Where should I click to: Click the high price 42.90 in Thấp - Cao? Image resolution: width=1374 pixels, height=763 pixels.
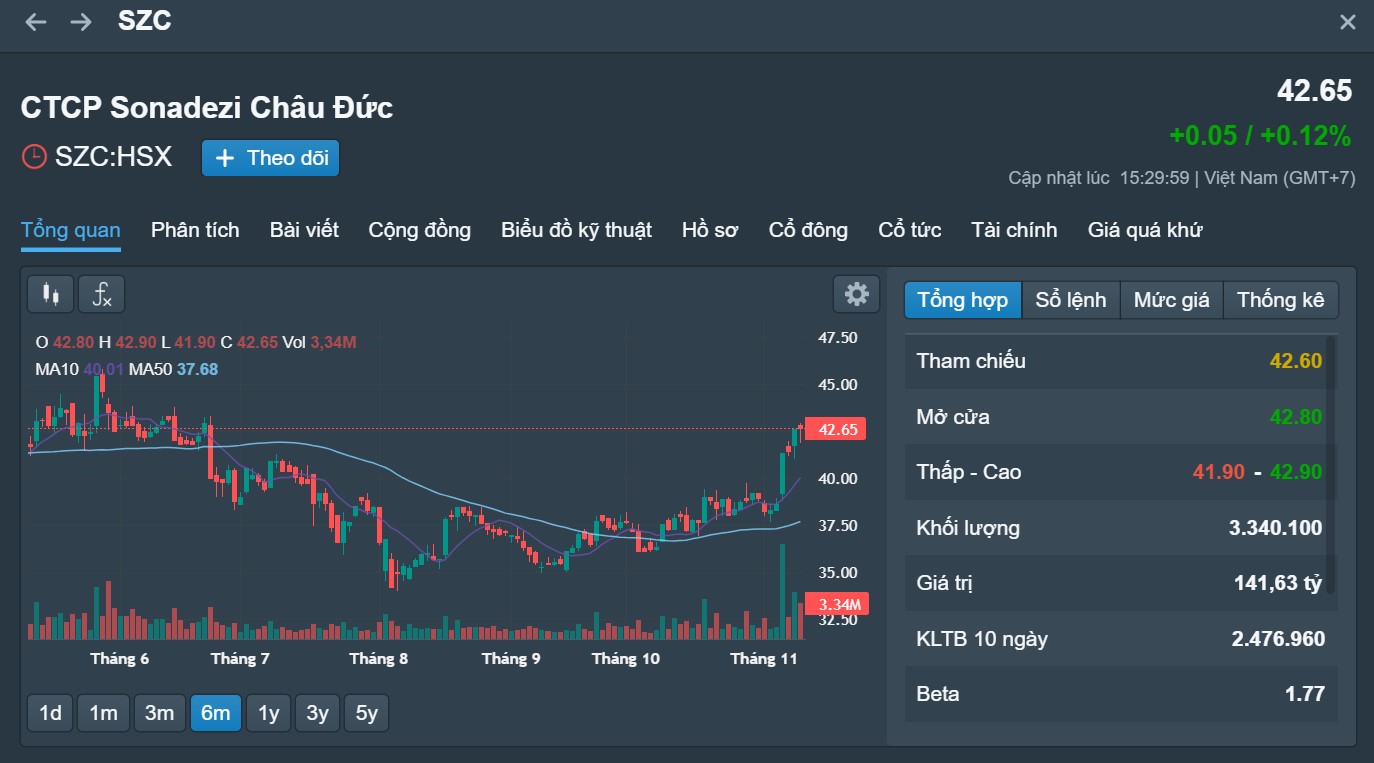[x=1296, y=472]
